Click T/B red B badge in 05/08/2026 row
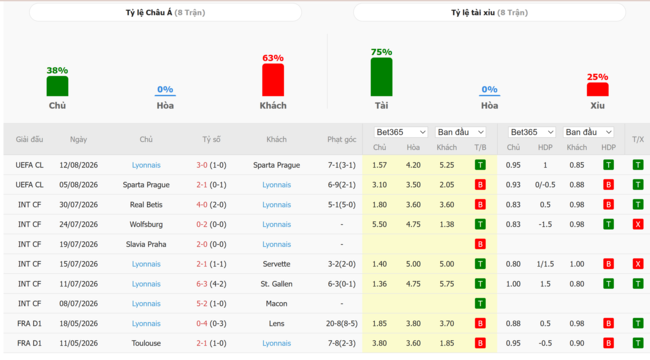The height and width of the screenshot is (360, 650). (x=480, y=185)
